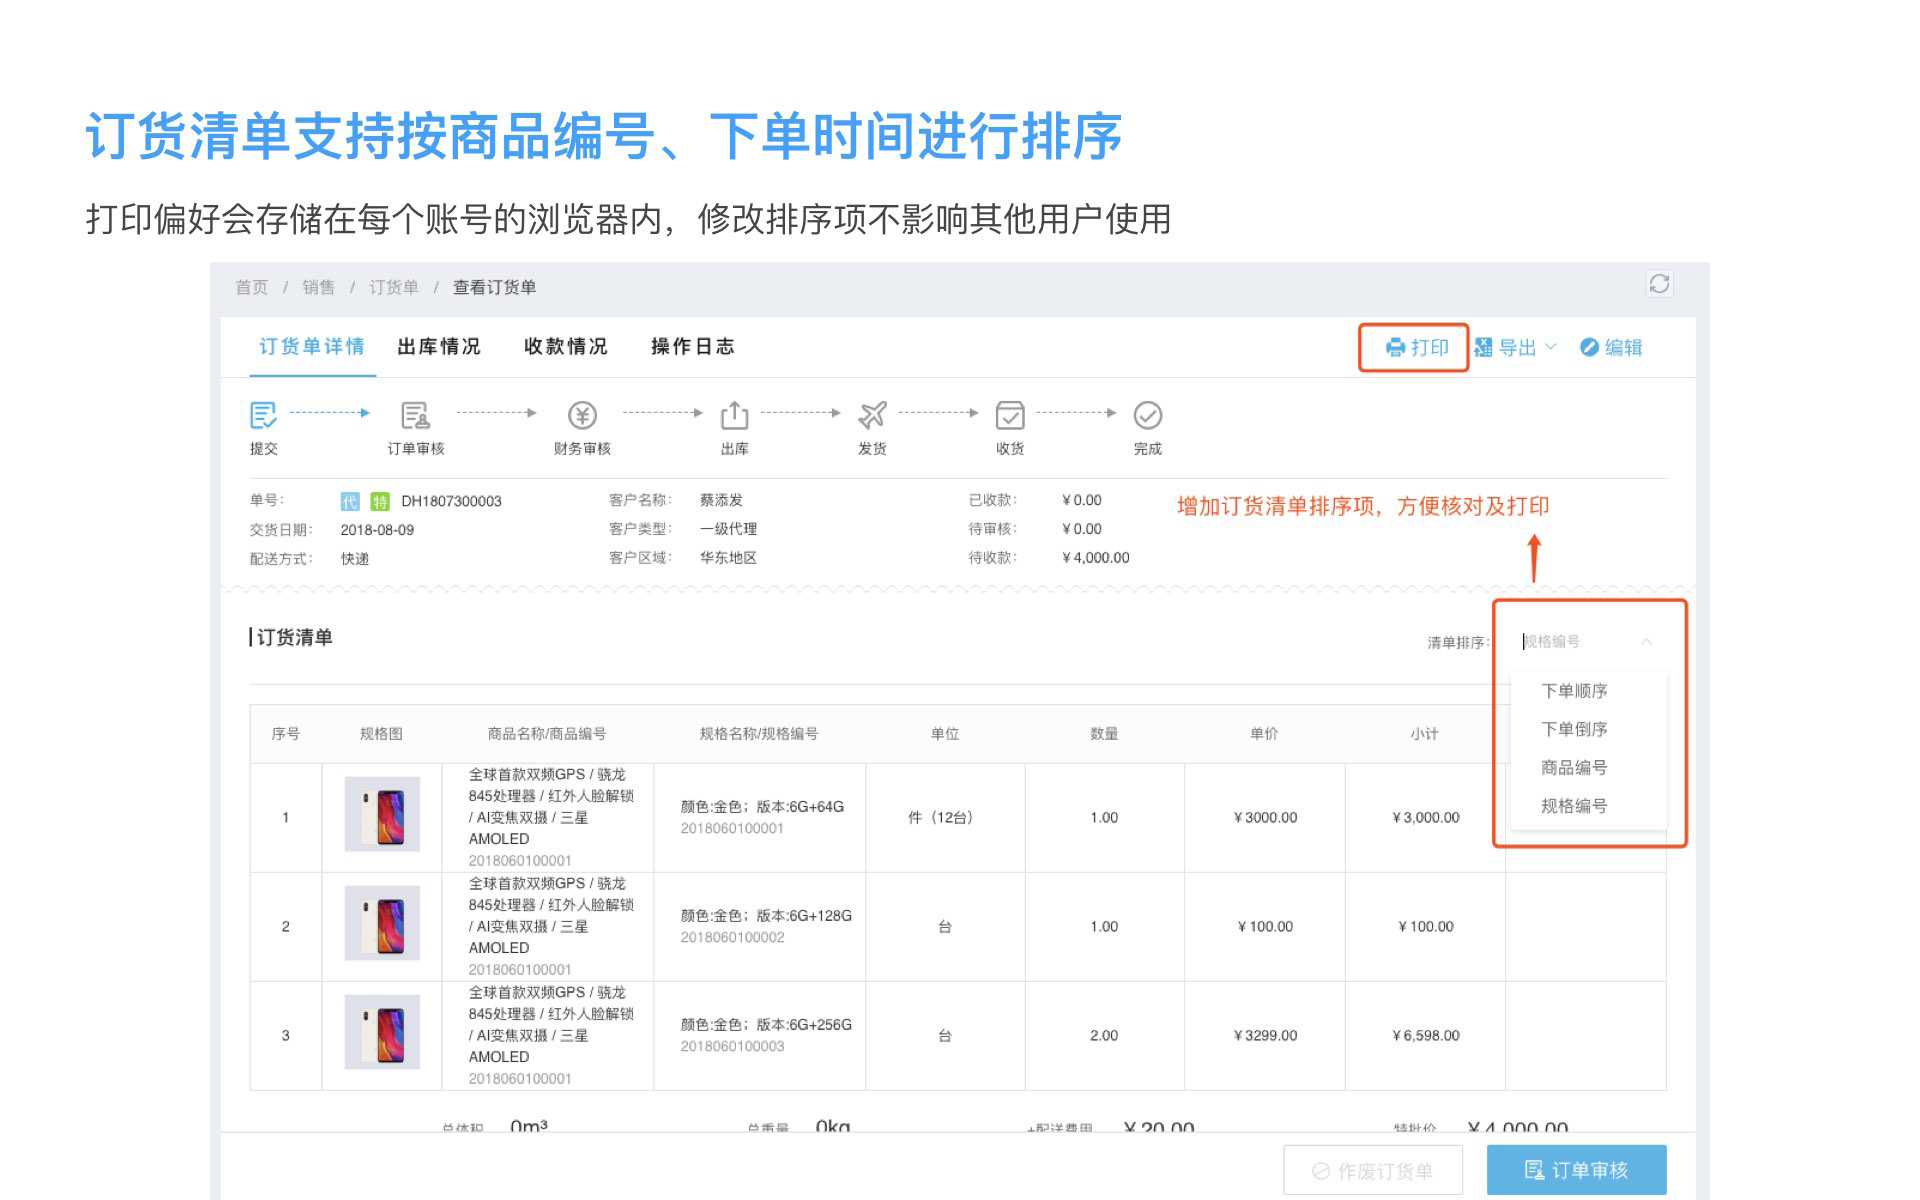
Task: Collapse the 清单排序 dropdown arrow
Action: [1646, 641]
